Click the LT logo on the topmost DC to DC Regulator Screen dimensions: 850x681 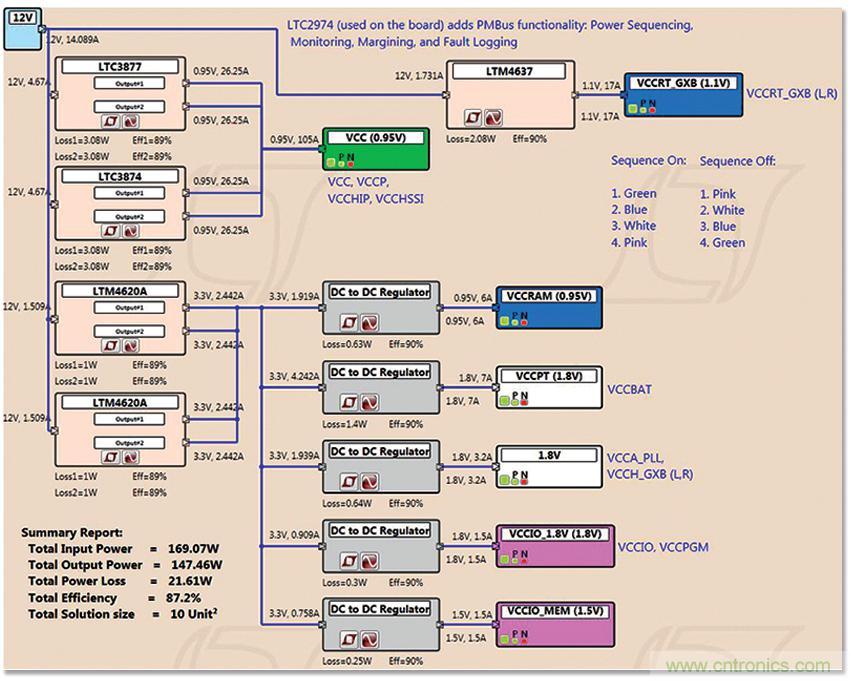click(x=348, y=320)
